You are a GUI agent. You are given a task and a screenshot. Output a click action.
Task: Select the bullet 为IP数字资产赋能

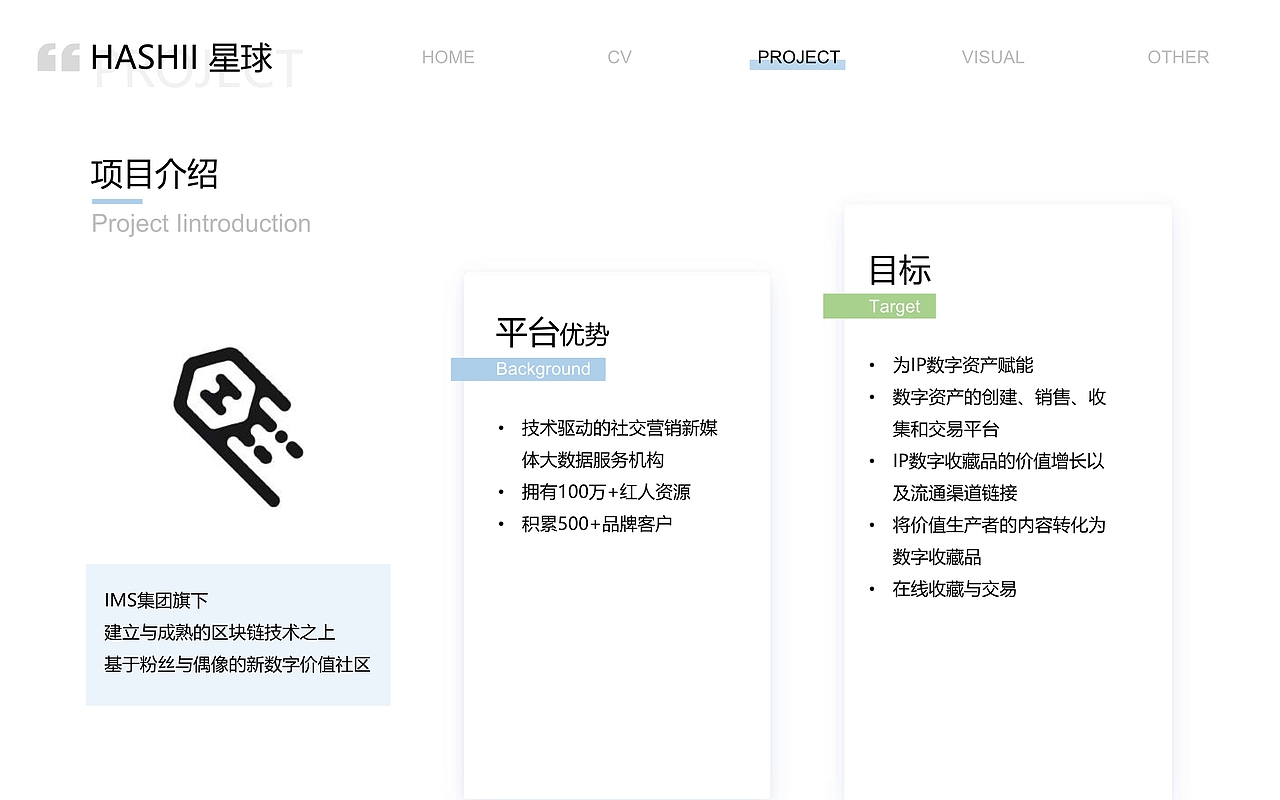(963, 365)
